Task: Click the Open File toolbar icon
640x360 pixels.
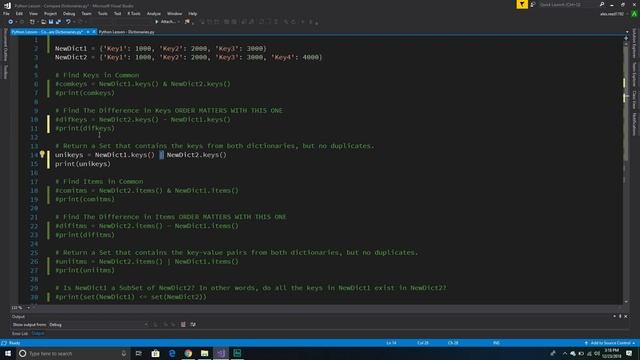Action: (43, 22)
